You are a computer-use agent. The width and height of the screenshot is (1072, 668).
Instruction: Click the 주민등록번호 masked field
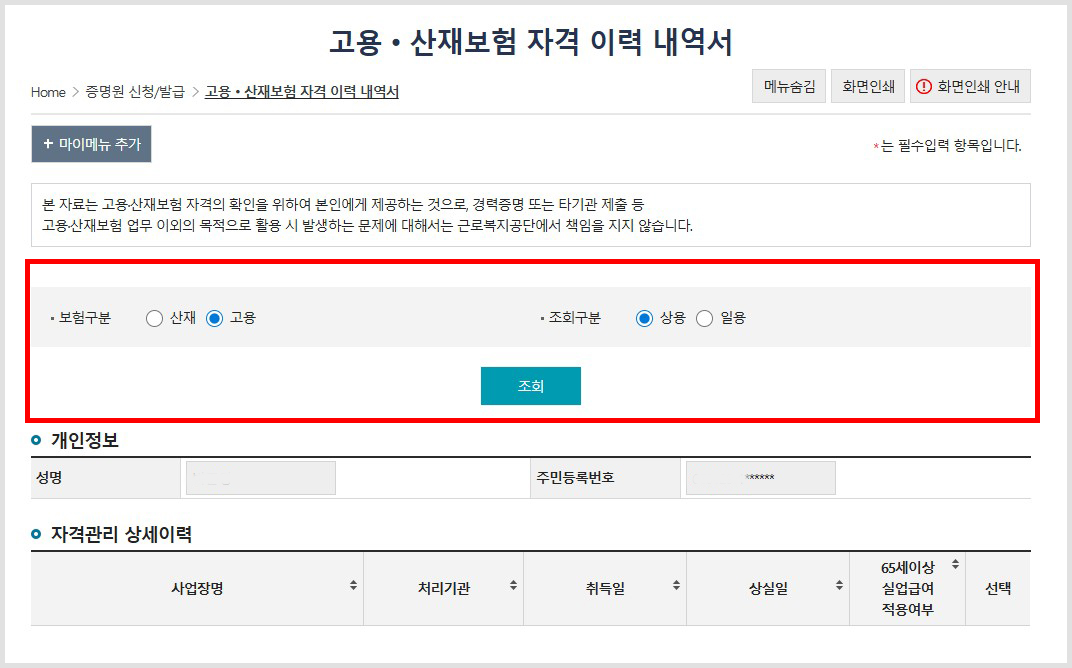click(x=759, y=477)
